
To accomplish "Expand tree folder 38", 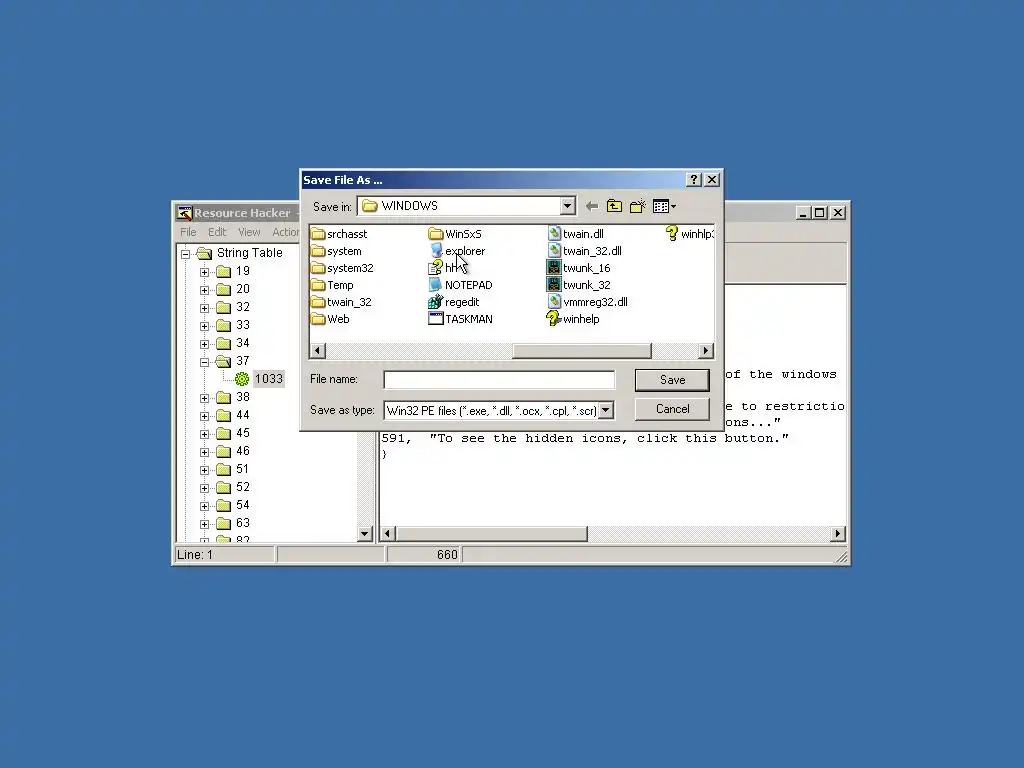I will click(x=204, y=398).
